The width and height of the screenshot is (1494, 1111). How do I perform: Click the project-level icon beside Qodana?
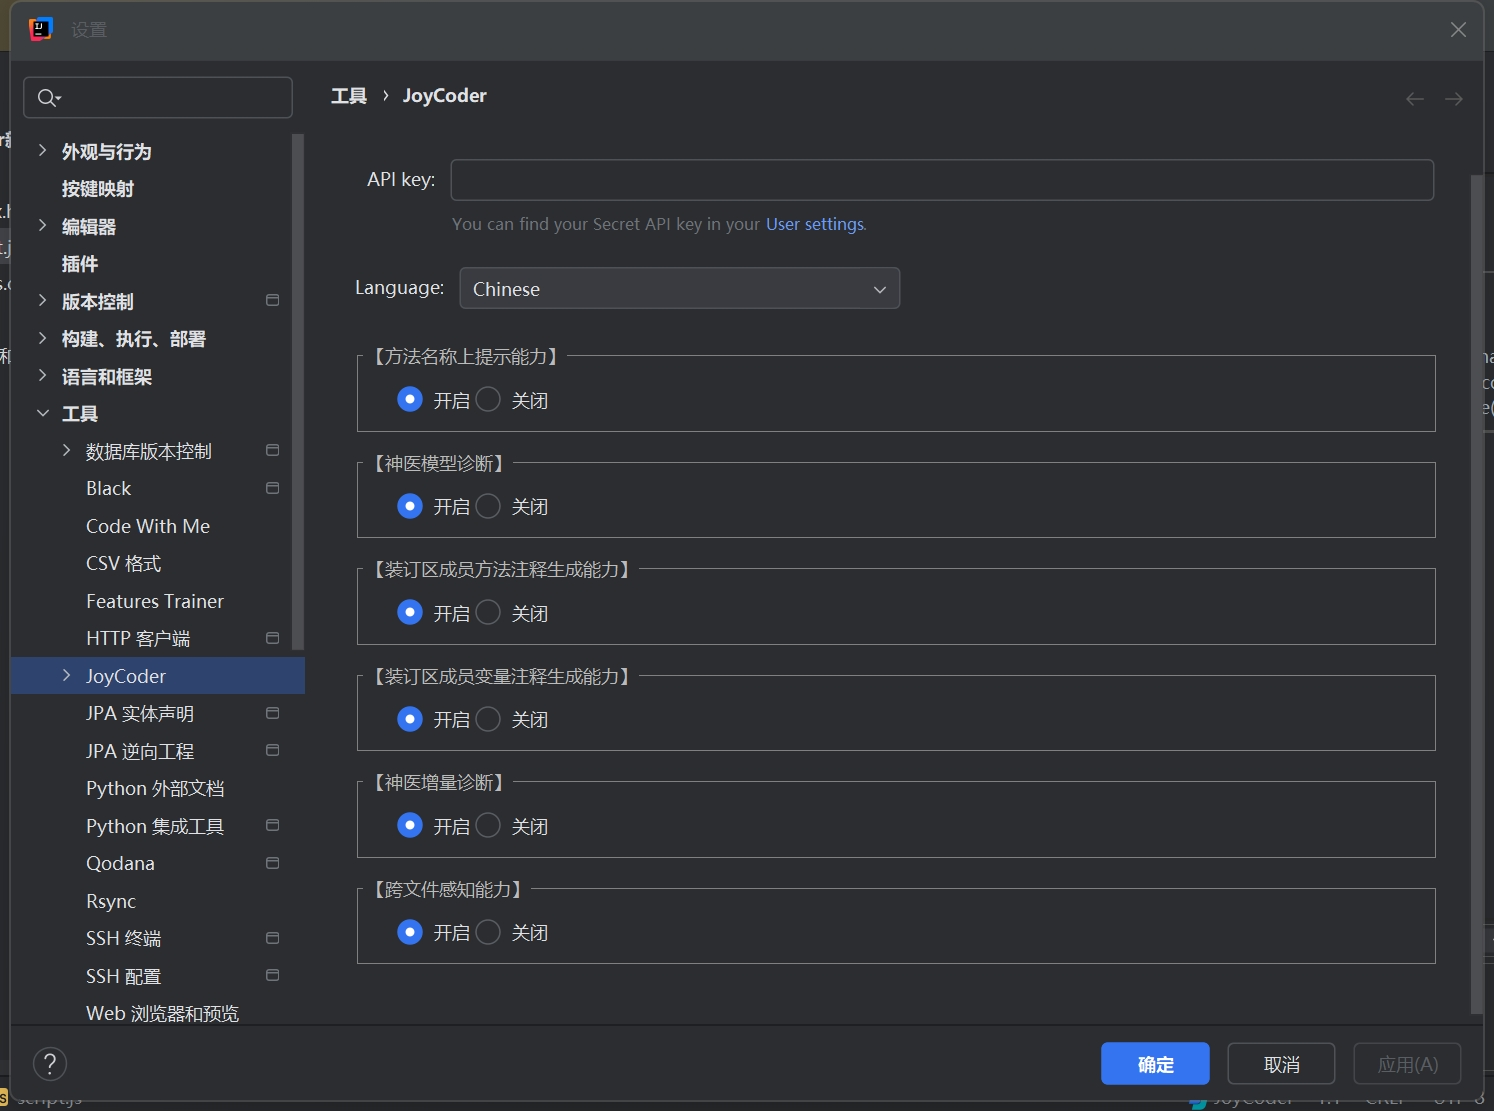click(272, 863)
